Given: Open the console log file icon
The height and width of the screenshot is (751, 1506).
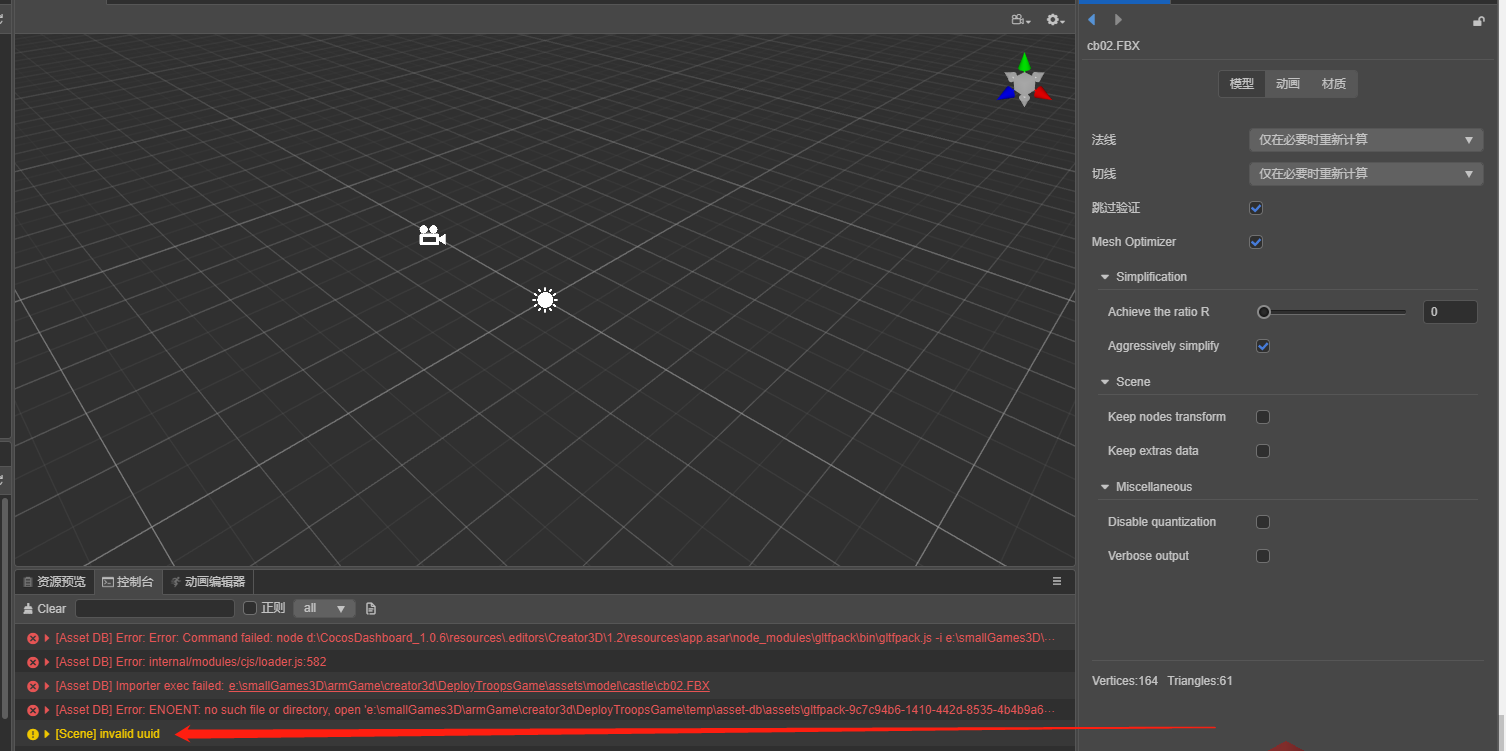Looking at the screenshot, I should (371, 608).
